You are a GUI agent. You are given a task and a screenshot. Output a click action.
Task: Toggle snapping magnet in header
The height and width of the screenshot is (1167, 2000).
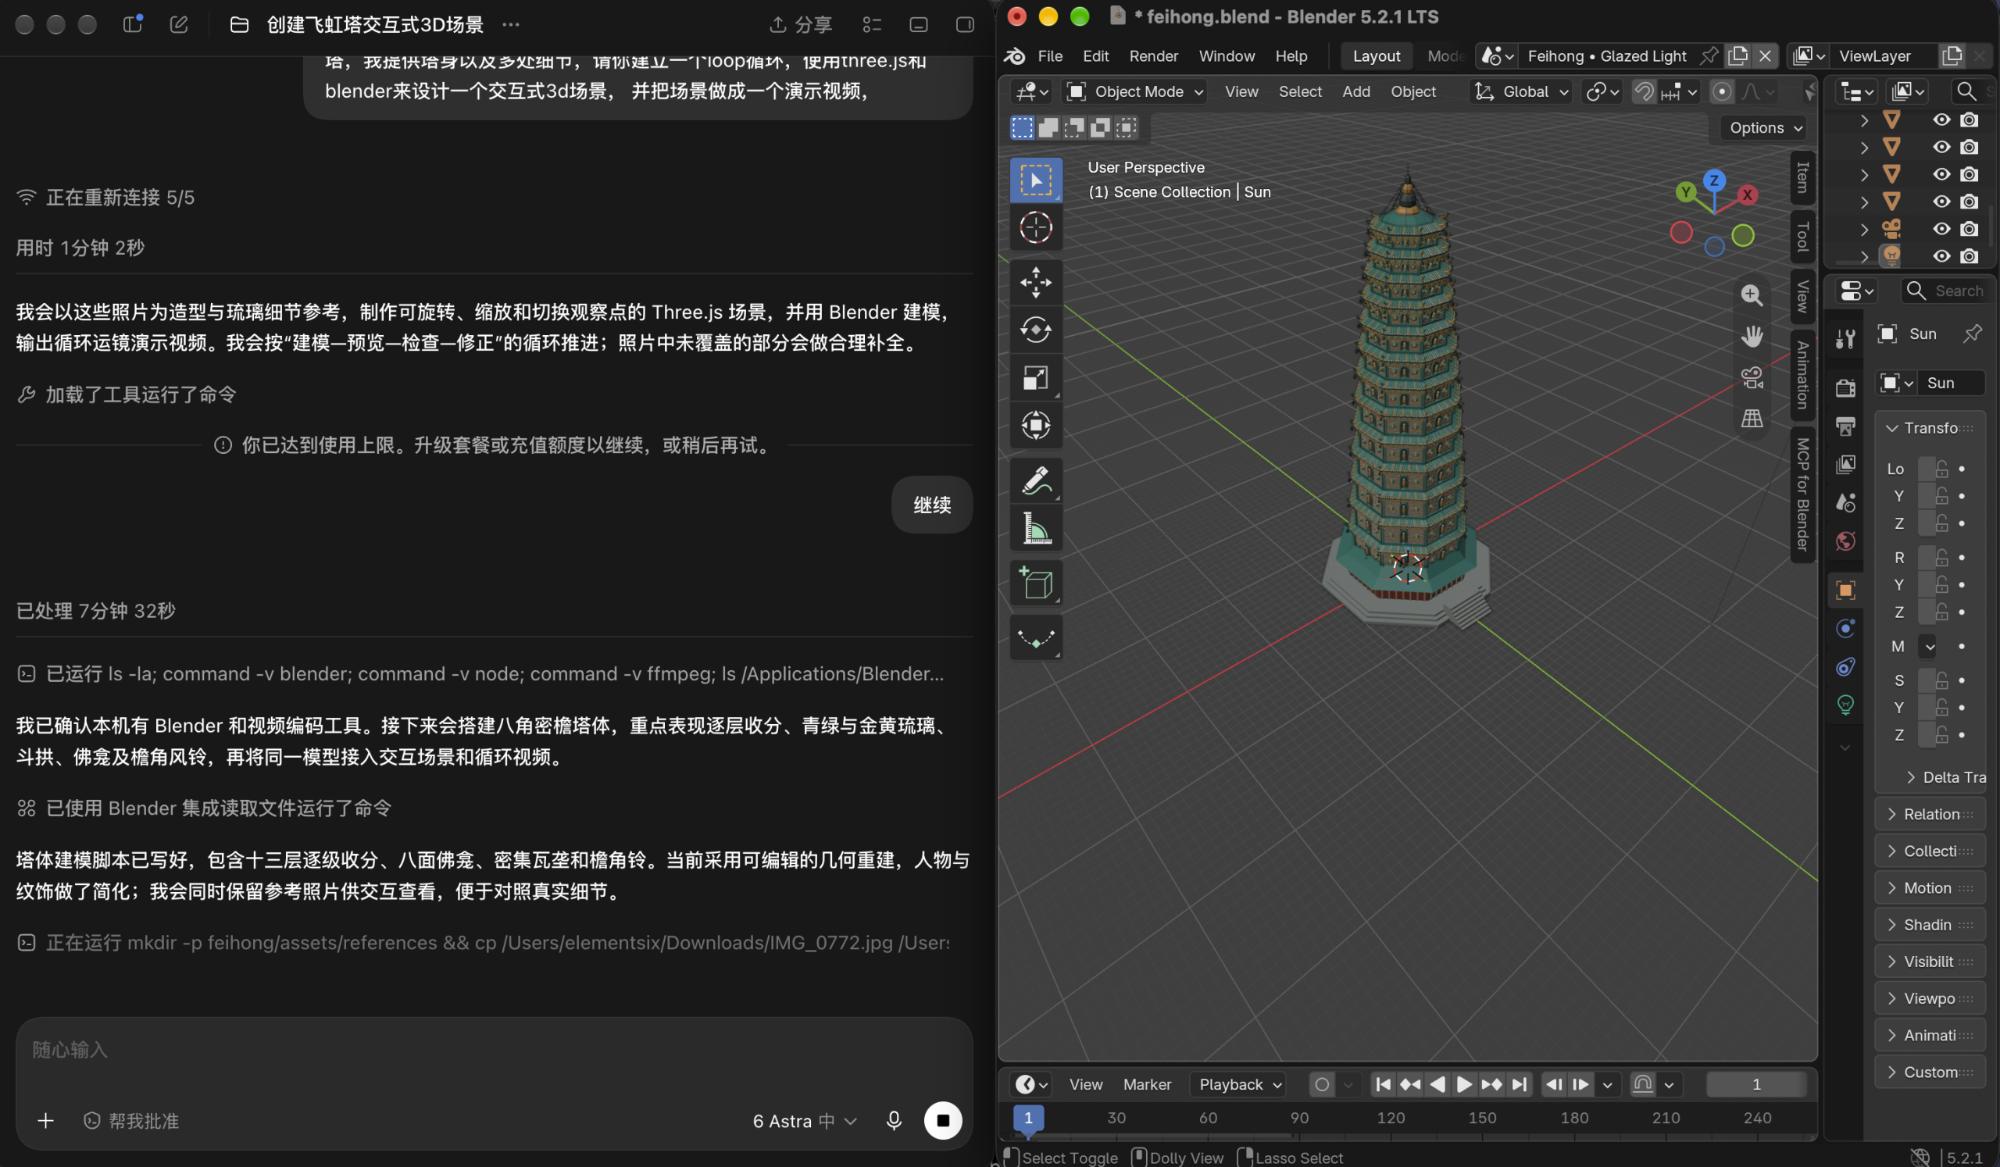coord(1643,92)
